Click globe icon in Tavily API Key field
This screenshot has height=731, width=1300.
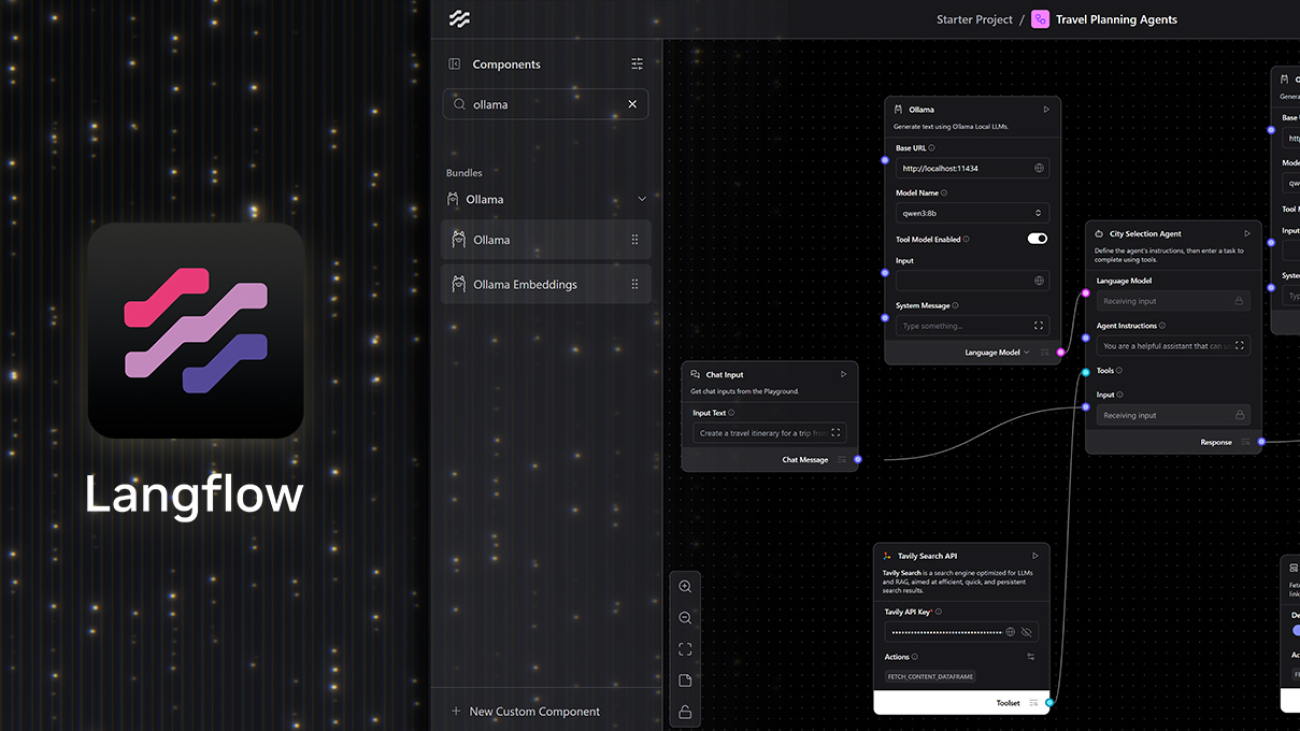(1010, 632)
